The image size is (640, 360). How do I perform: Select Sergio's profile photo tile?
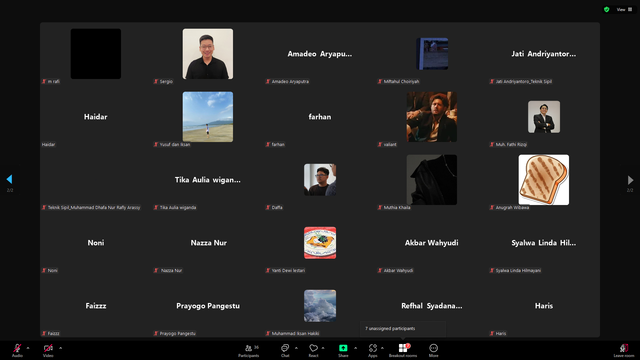(x=208, y=53)
